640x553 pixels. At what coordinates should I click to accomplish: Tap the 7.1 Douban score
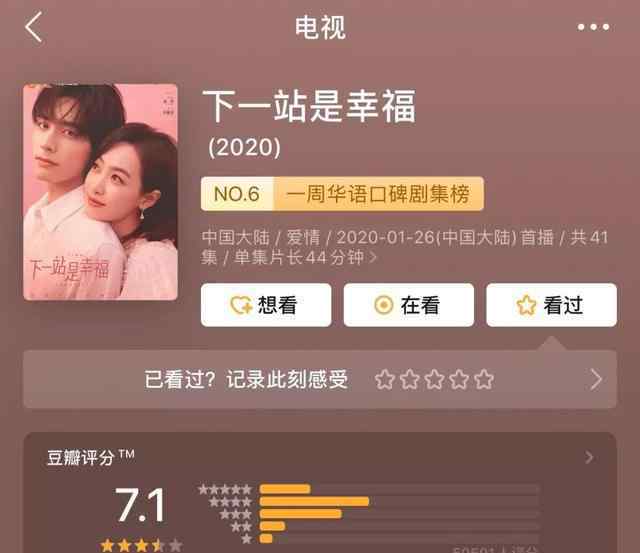[x=140, y=505]
